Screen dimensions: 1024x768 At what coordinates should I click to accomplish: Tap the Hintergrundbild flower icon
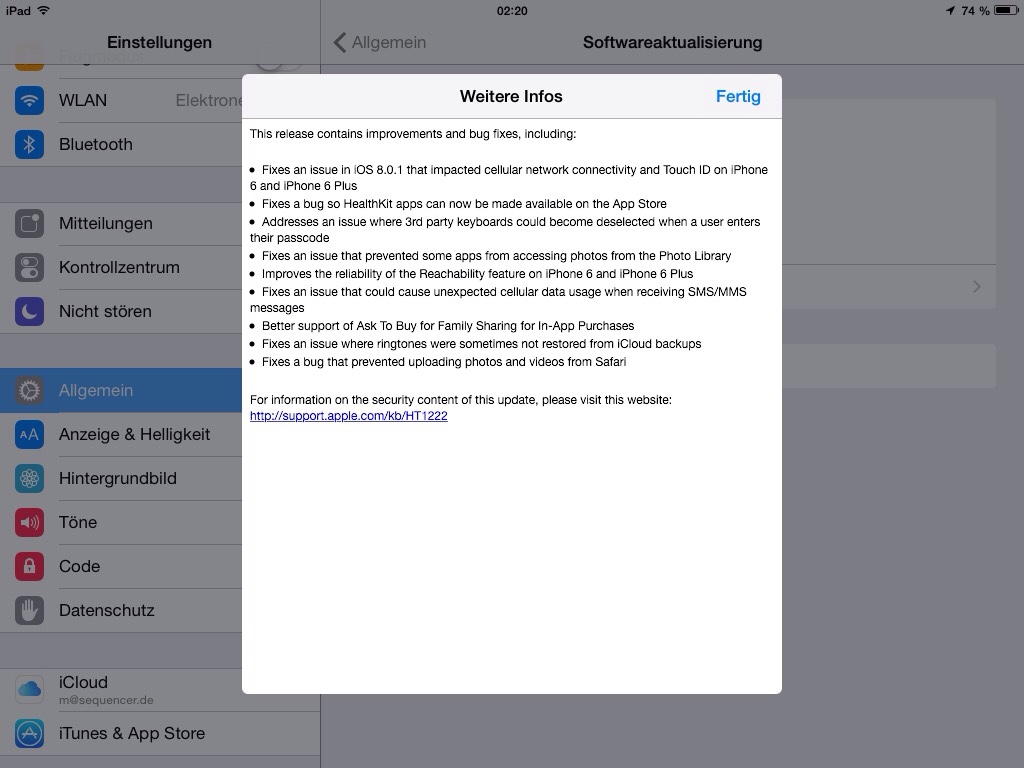pyautogui.click(x=29, y=479)
